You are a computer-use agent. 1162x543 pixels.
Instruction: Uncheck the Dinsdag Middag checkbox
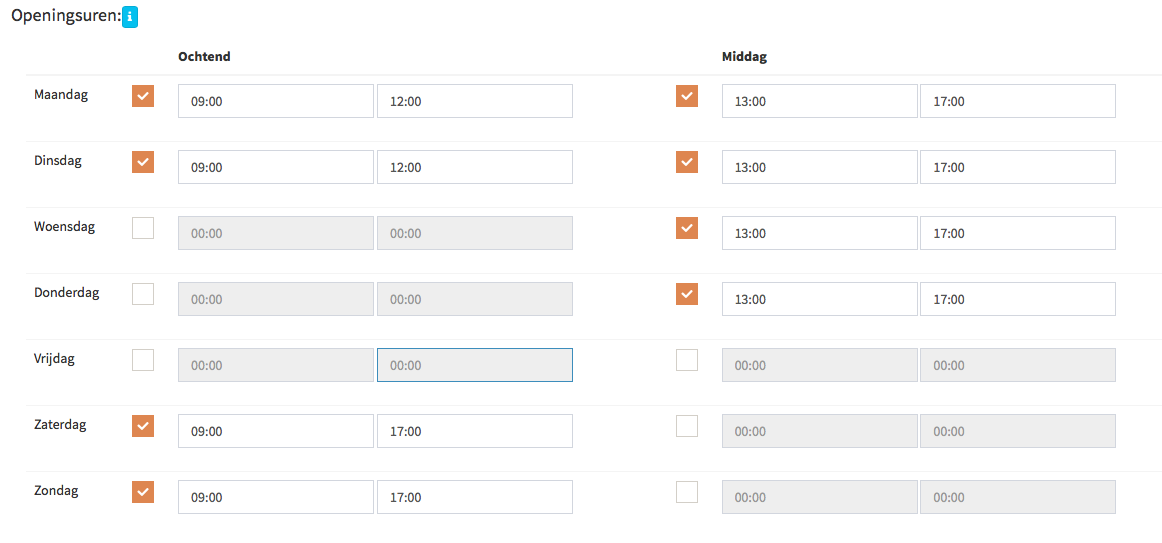tap(687, 162)
